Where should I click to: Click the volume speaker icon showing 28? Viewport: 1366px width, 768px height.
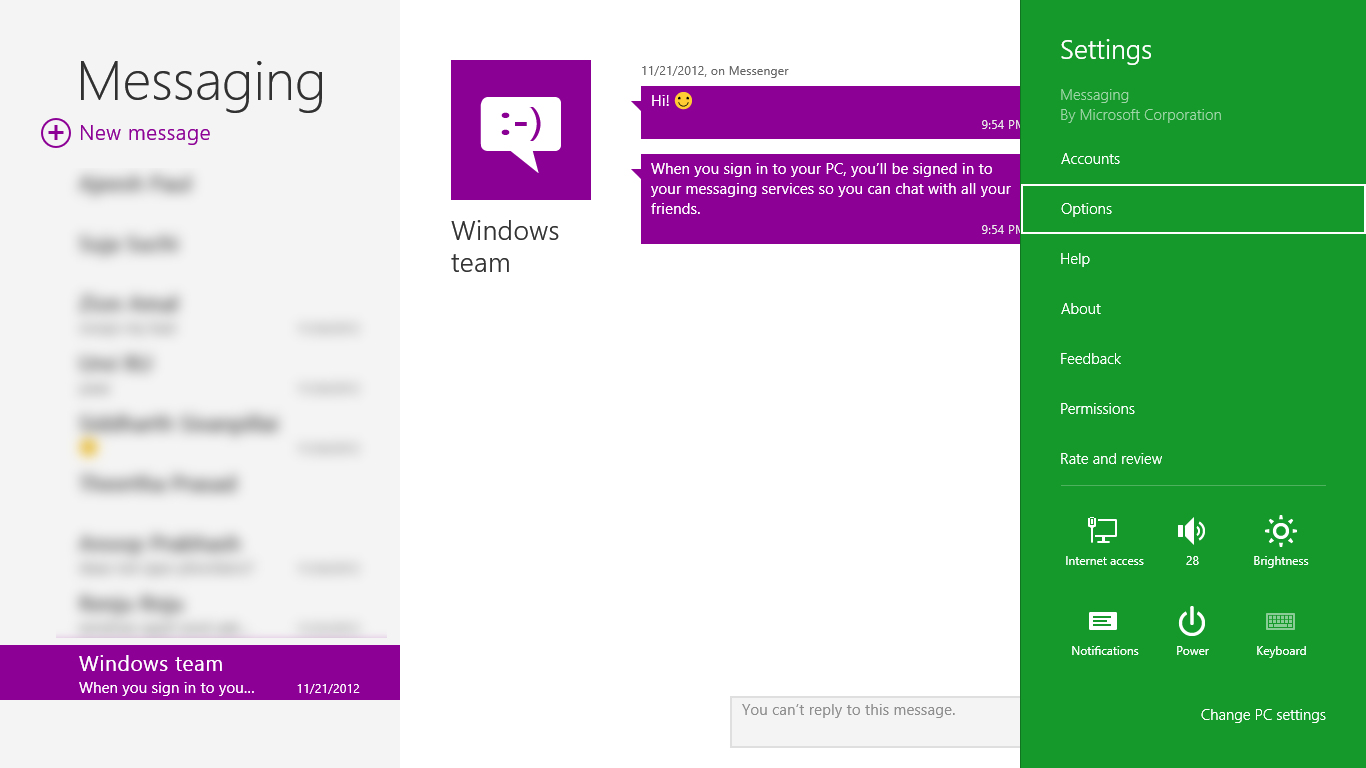click(1192, 531)
